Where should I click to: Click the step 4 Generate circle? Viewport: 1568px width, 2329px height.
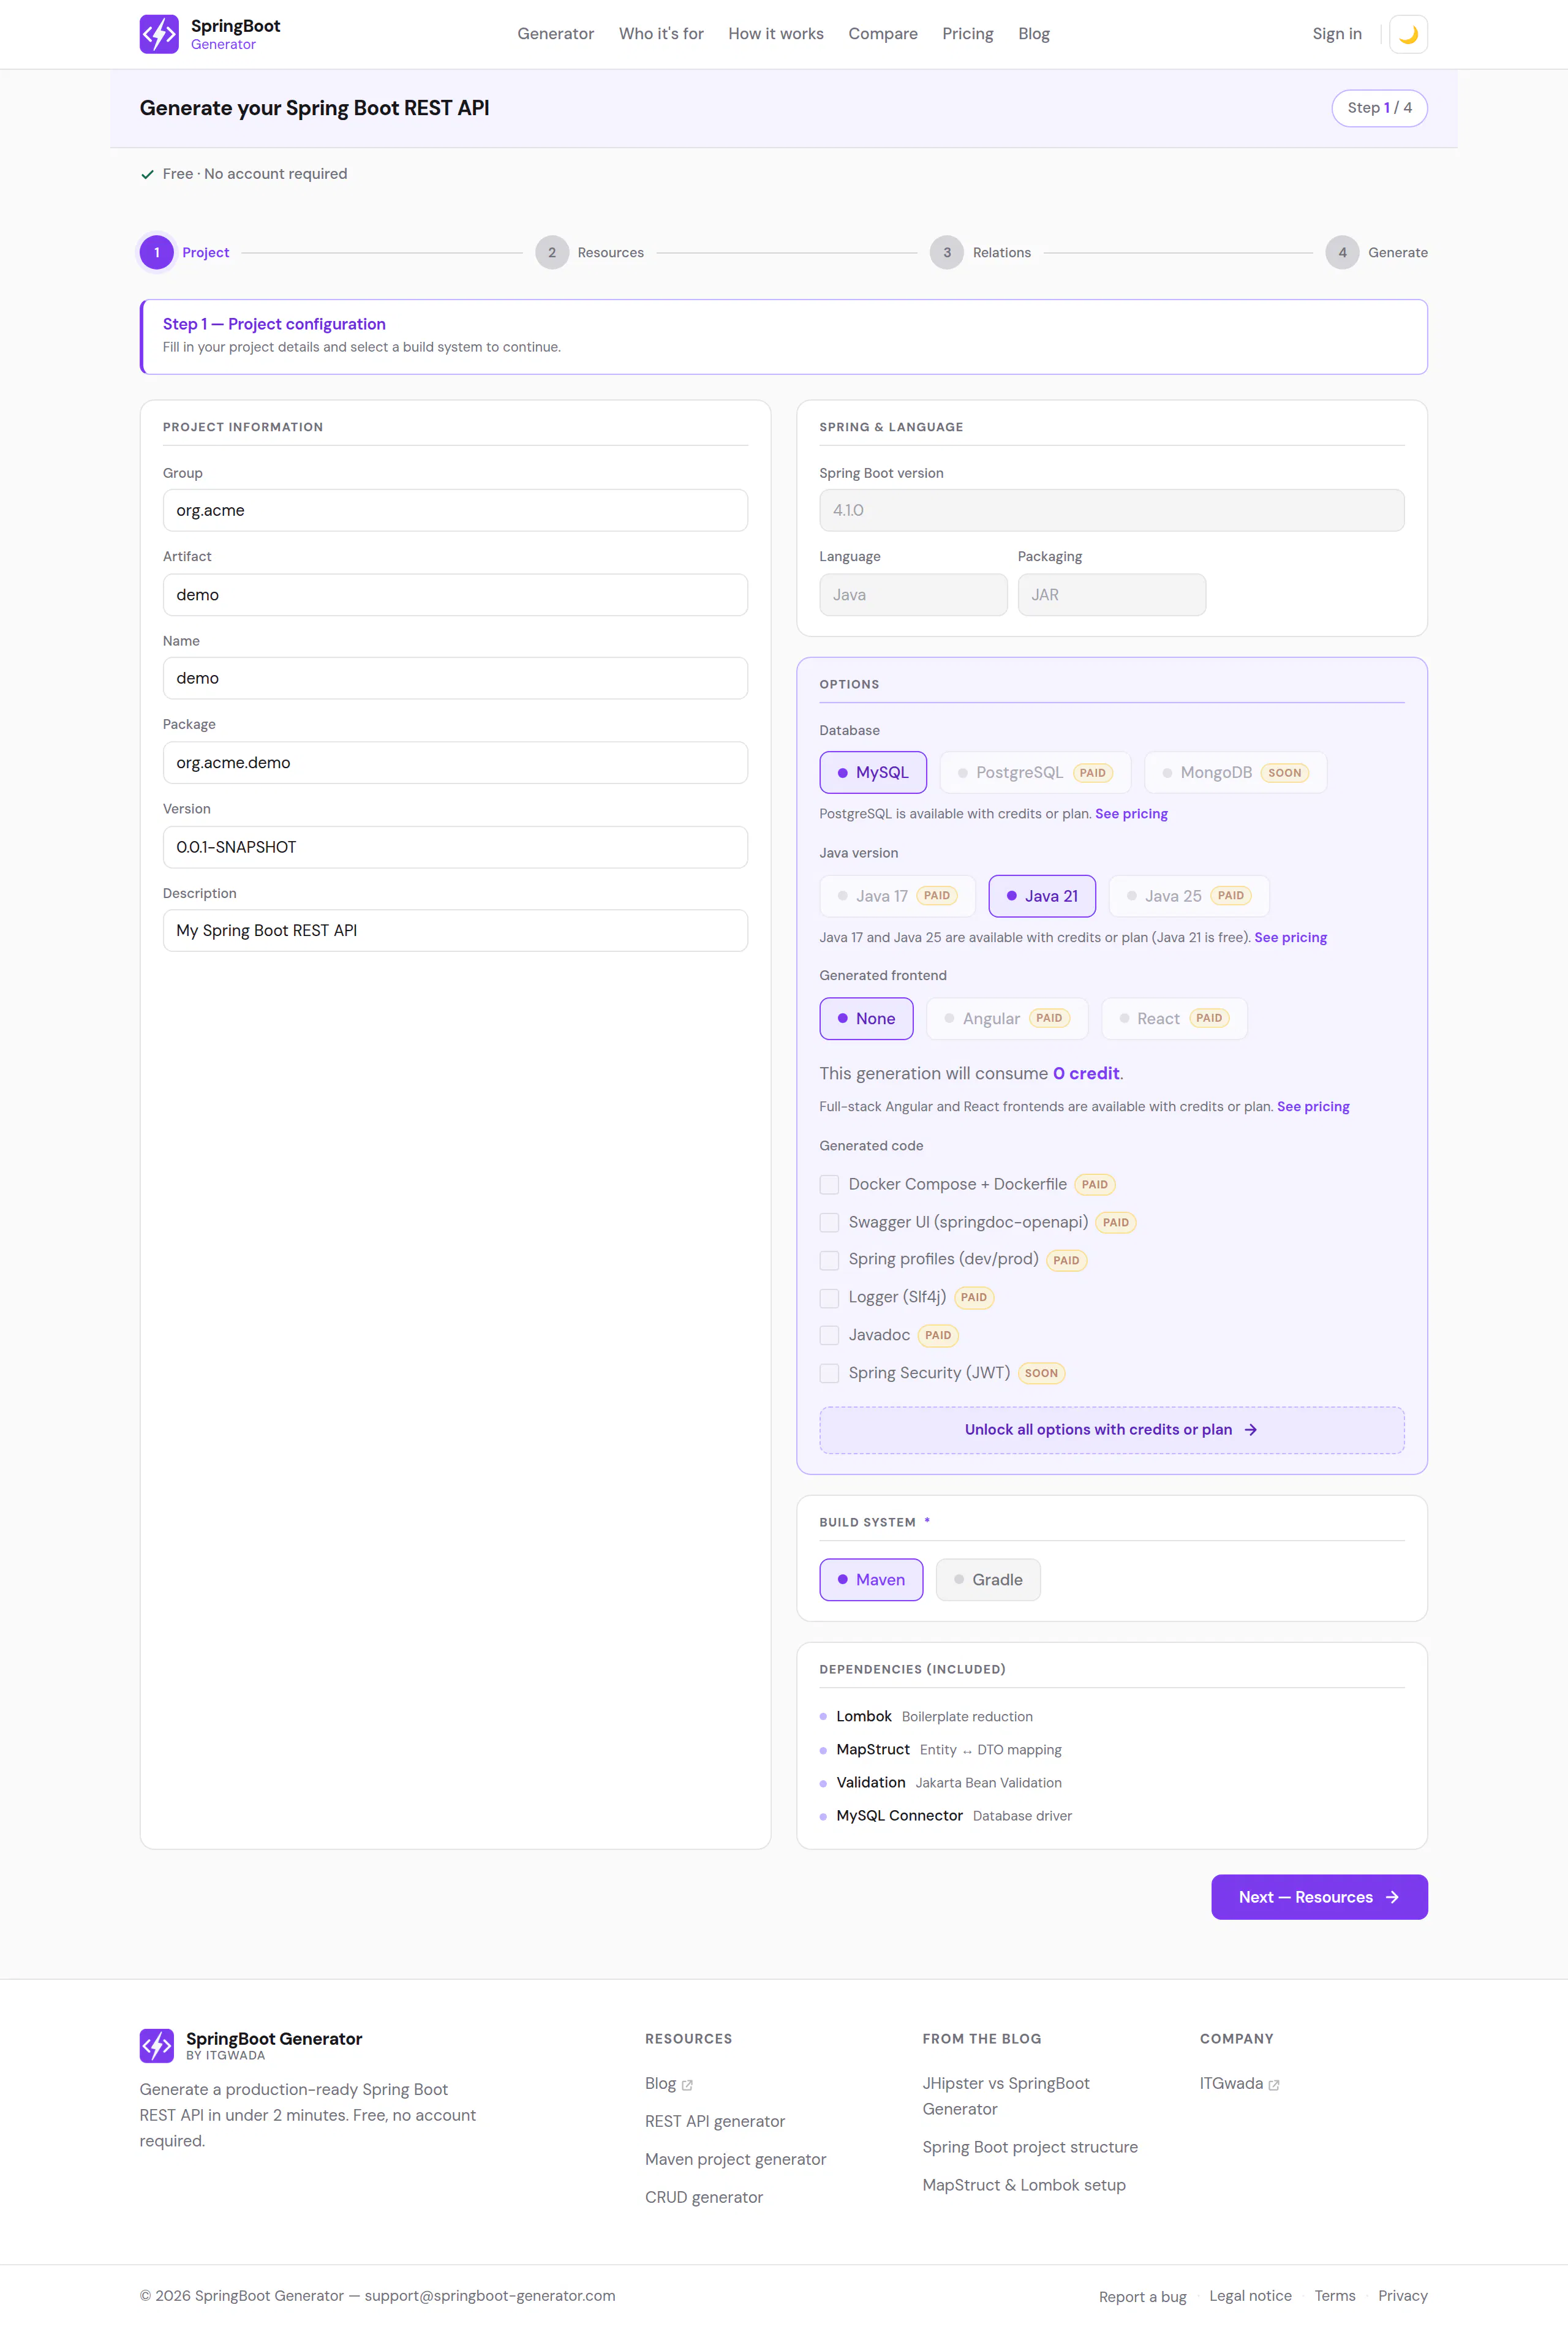point(1342,253)
